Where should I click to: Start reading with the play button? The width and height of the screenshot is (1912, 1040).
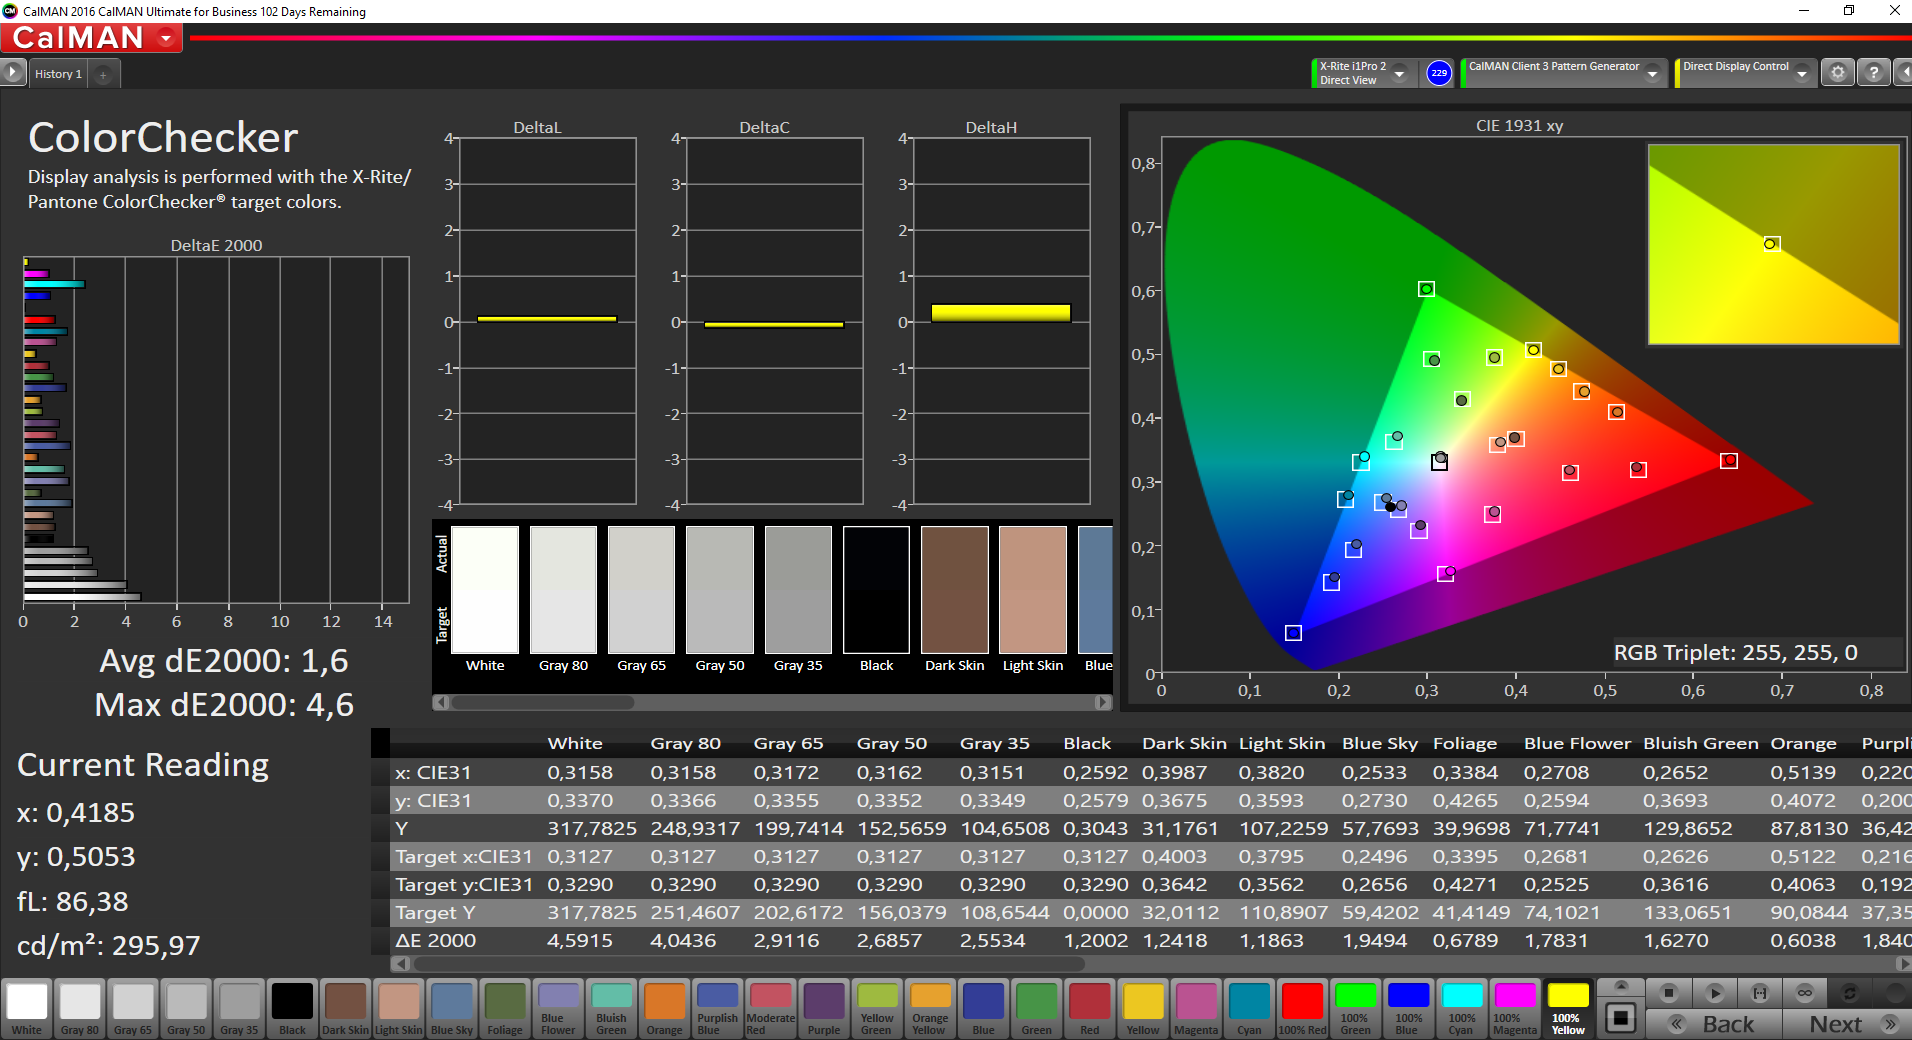click(x=1714, y=993)
